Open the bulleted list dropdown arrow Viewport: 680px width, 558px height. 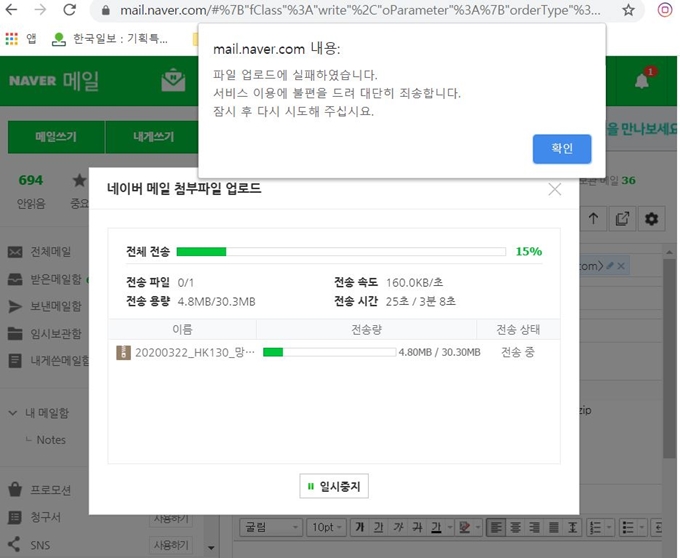[x=641, y=527]
